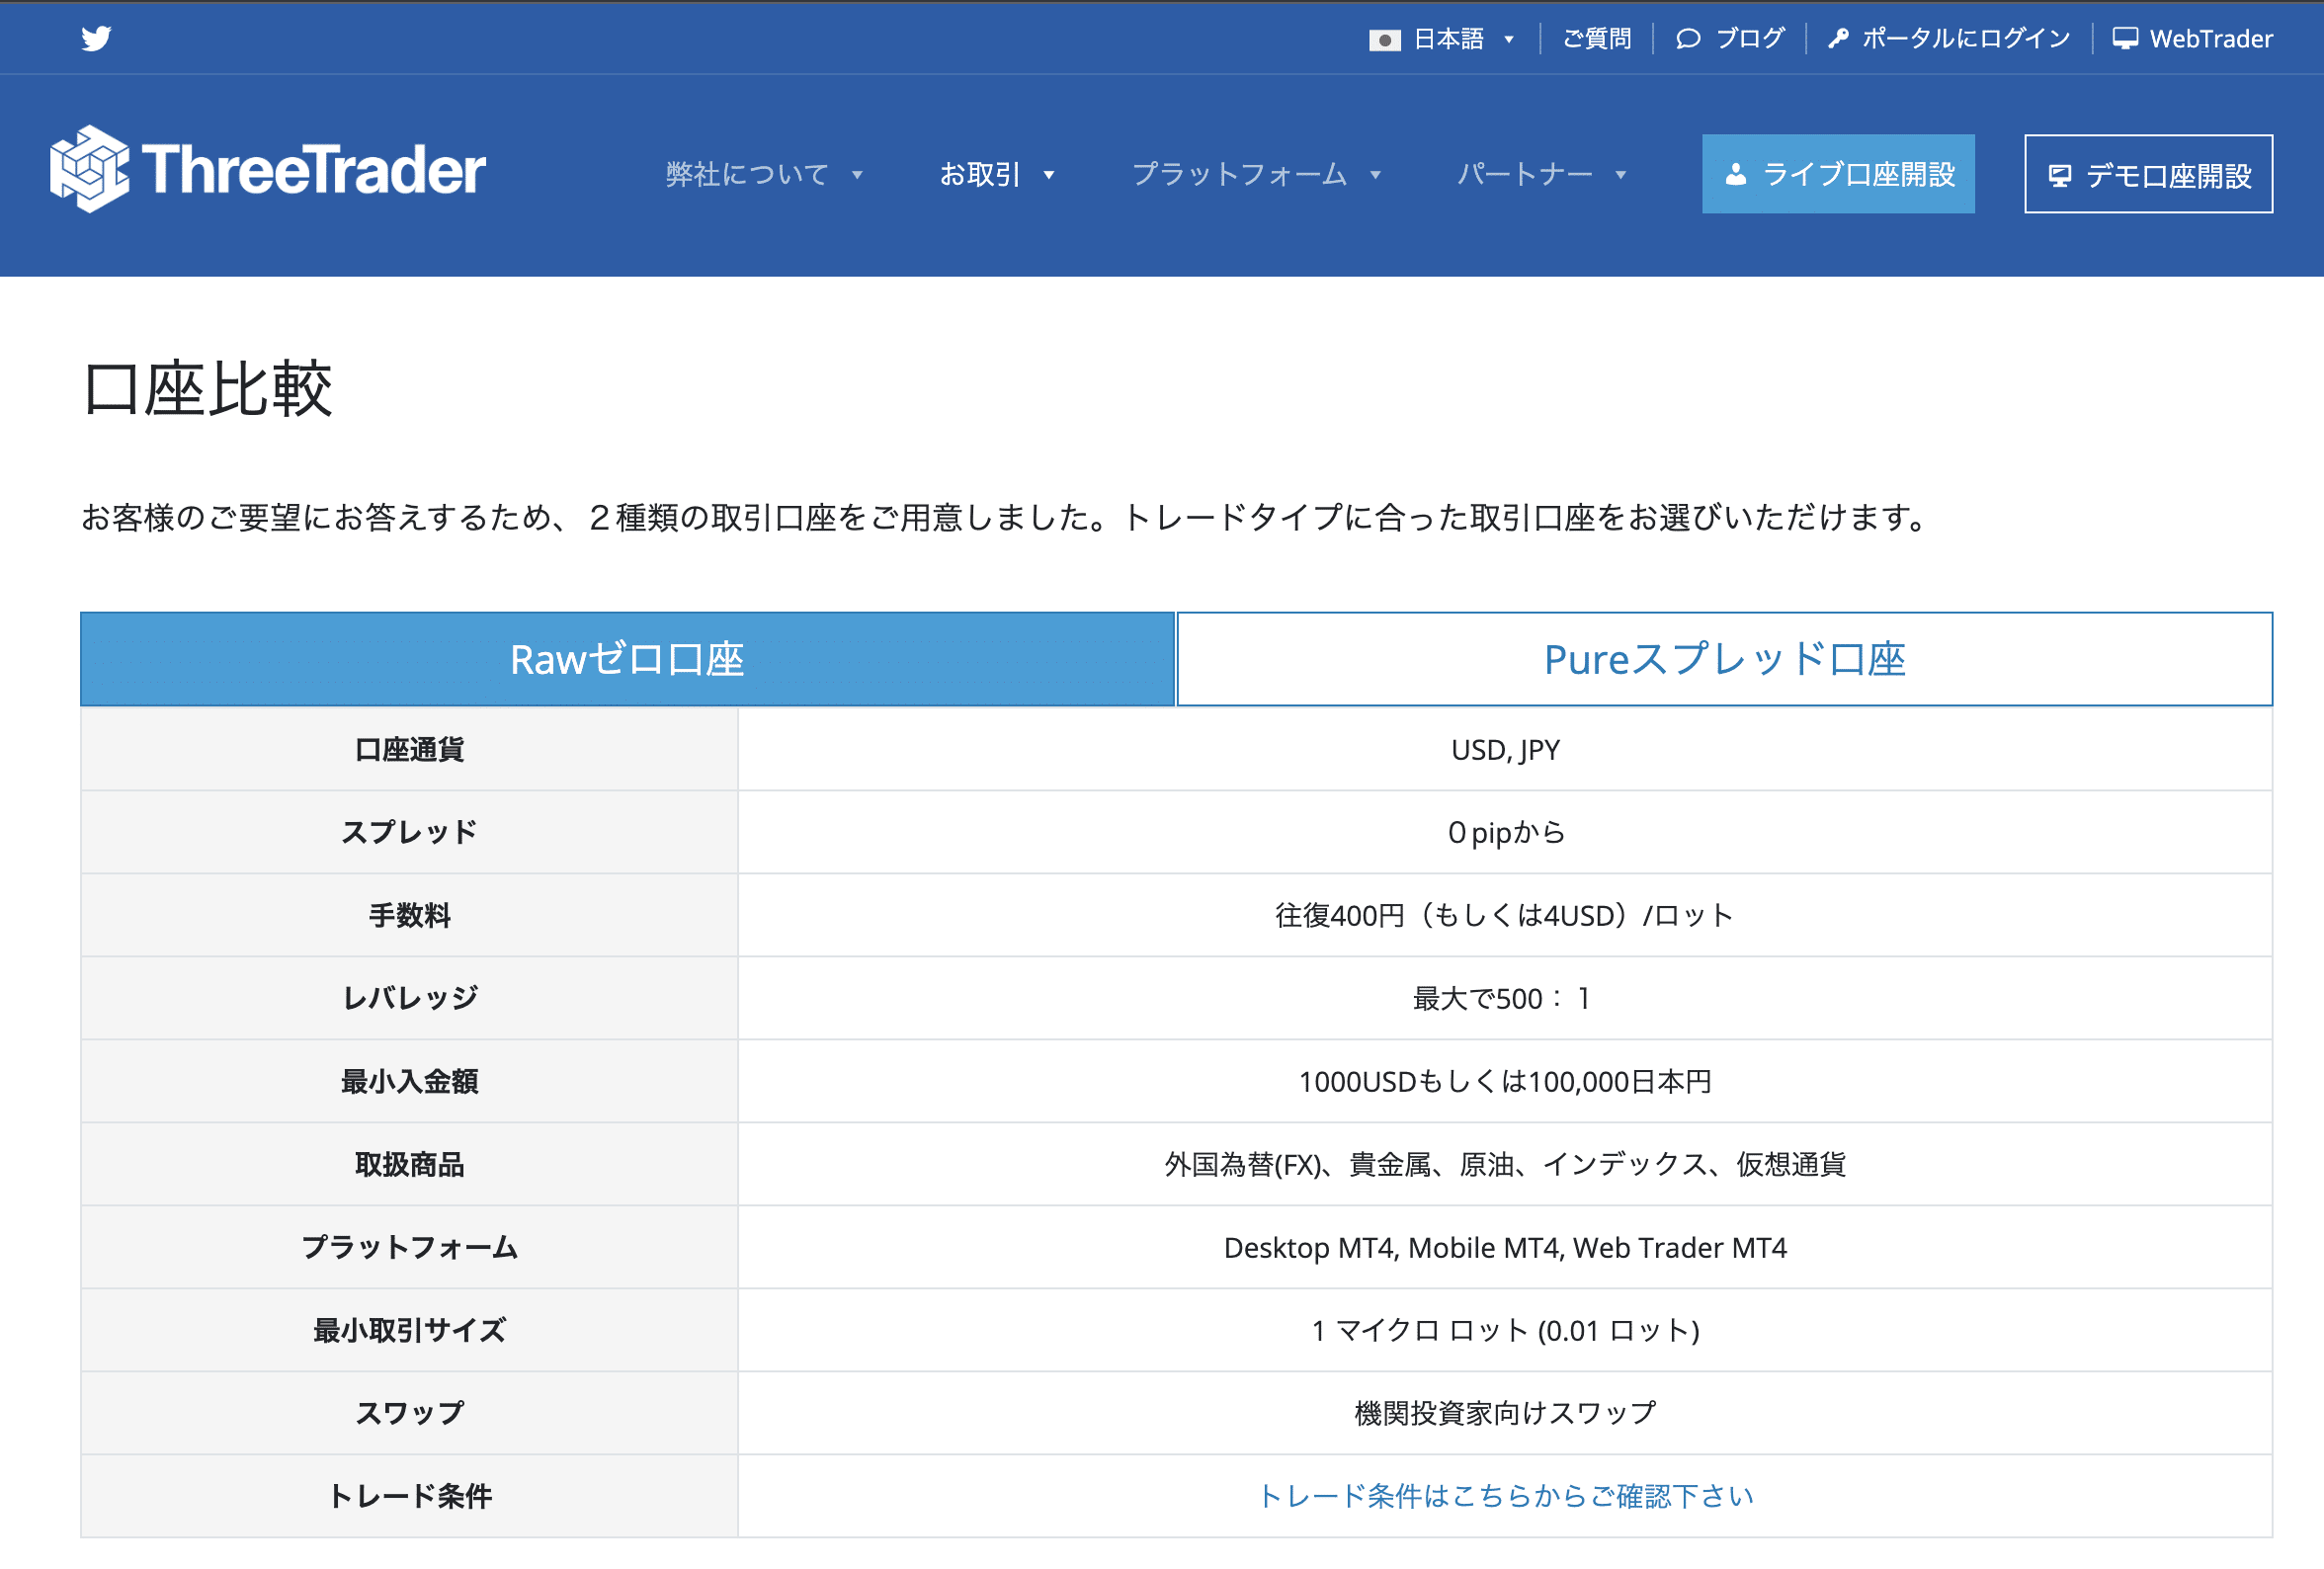The width and height of the screenshot is (2324, 1569).
Task: Open the プラットフォーム menu
Action: [1240, 174]
